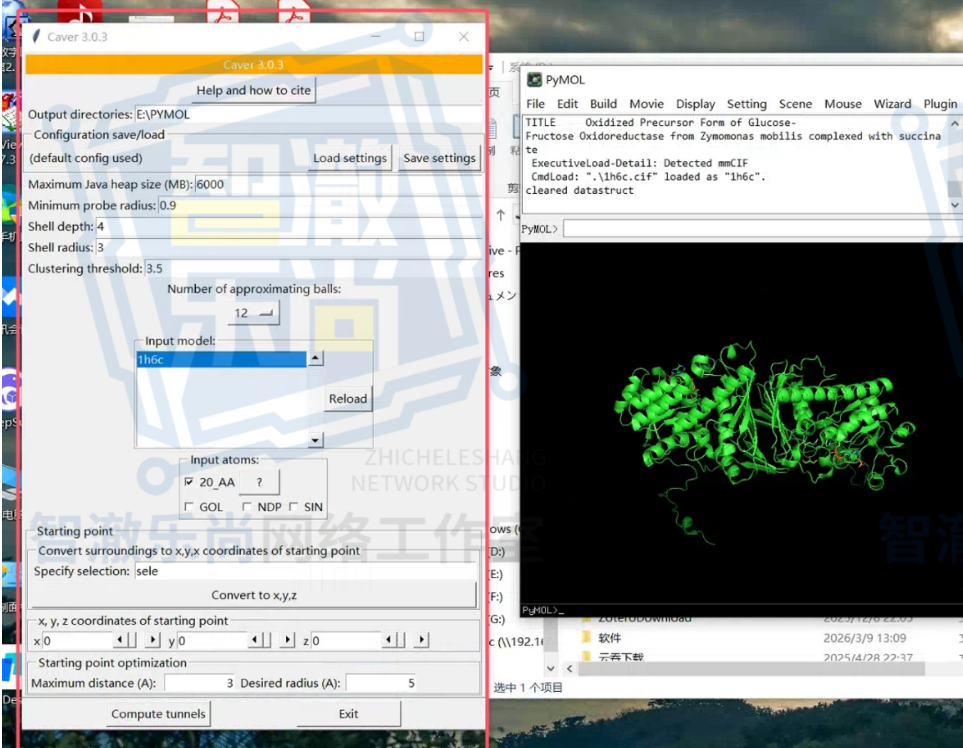Open Wizard menu in PyMOL
Screen dimensions: 963x748
coord(892,104)
